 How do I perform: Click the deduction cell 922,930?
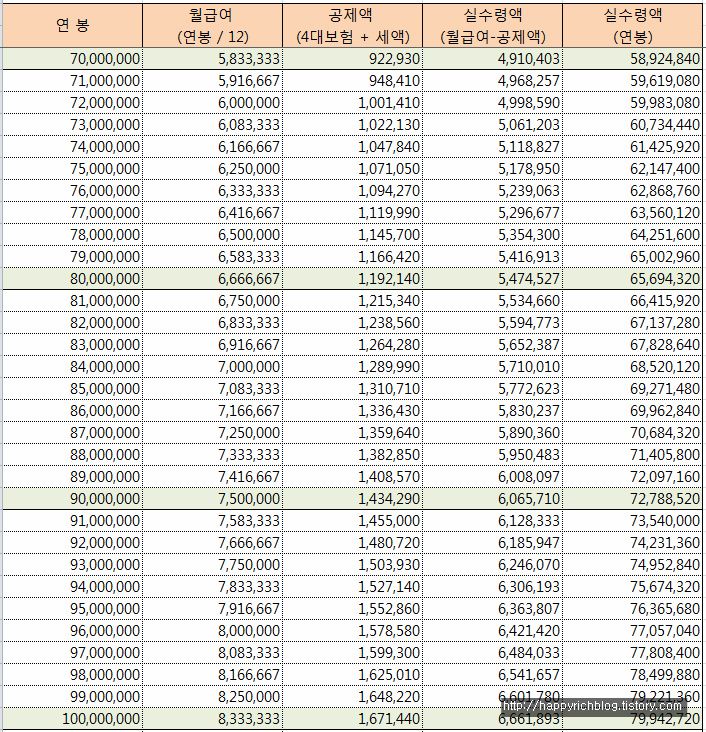(x=353, y=59)
